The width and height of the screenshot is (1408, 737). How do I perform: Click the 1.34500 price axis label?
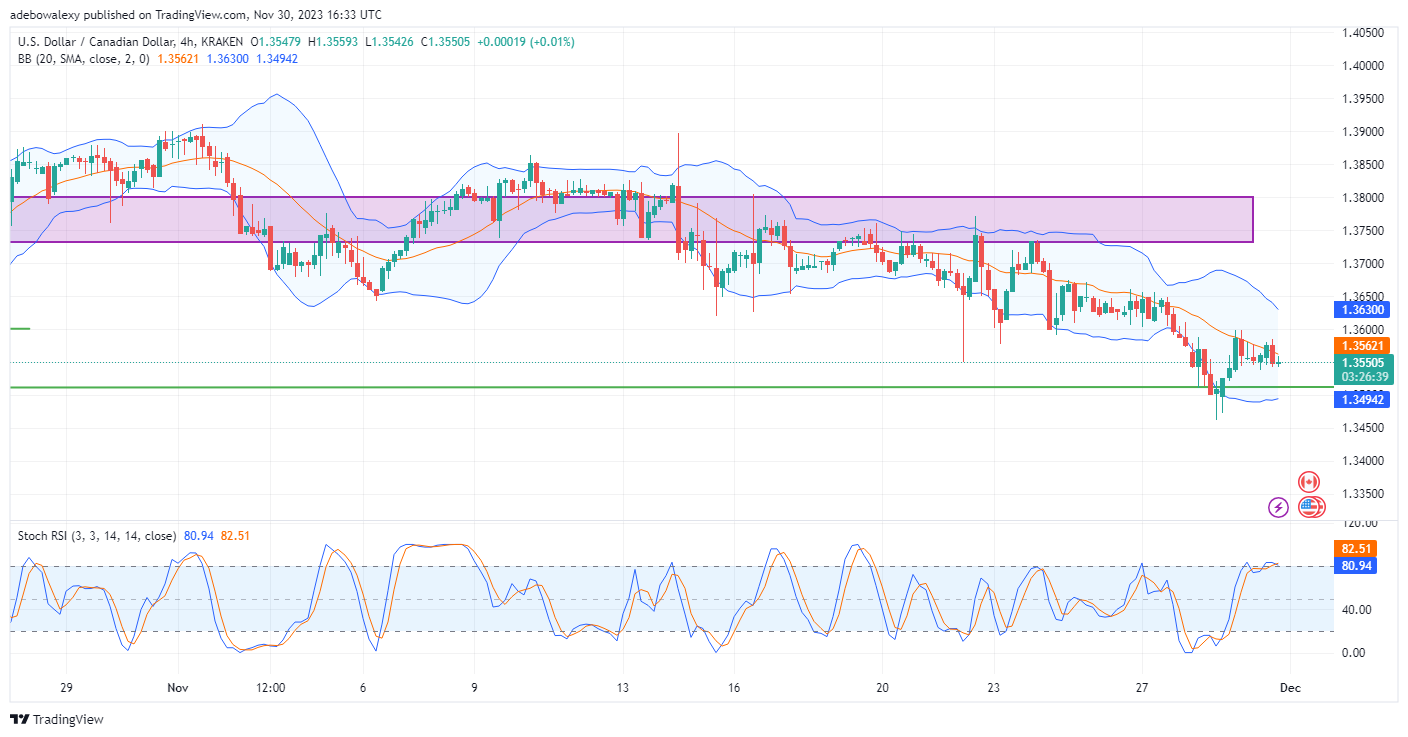[x=1362, y=428]
